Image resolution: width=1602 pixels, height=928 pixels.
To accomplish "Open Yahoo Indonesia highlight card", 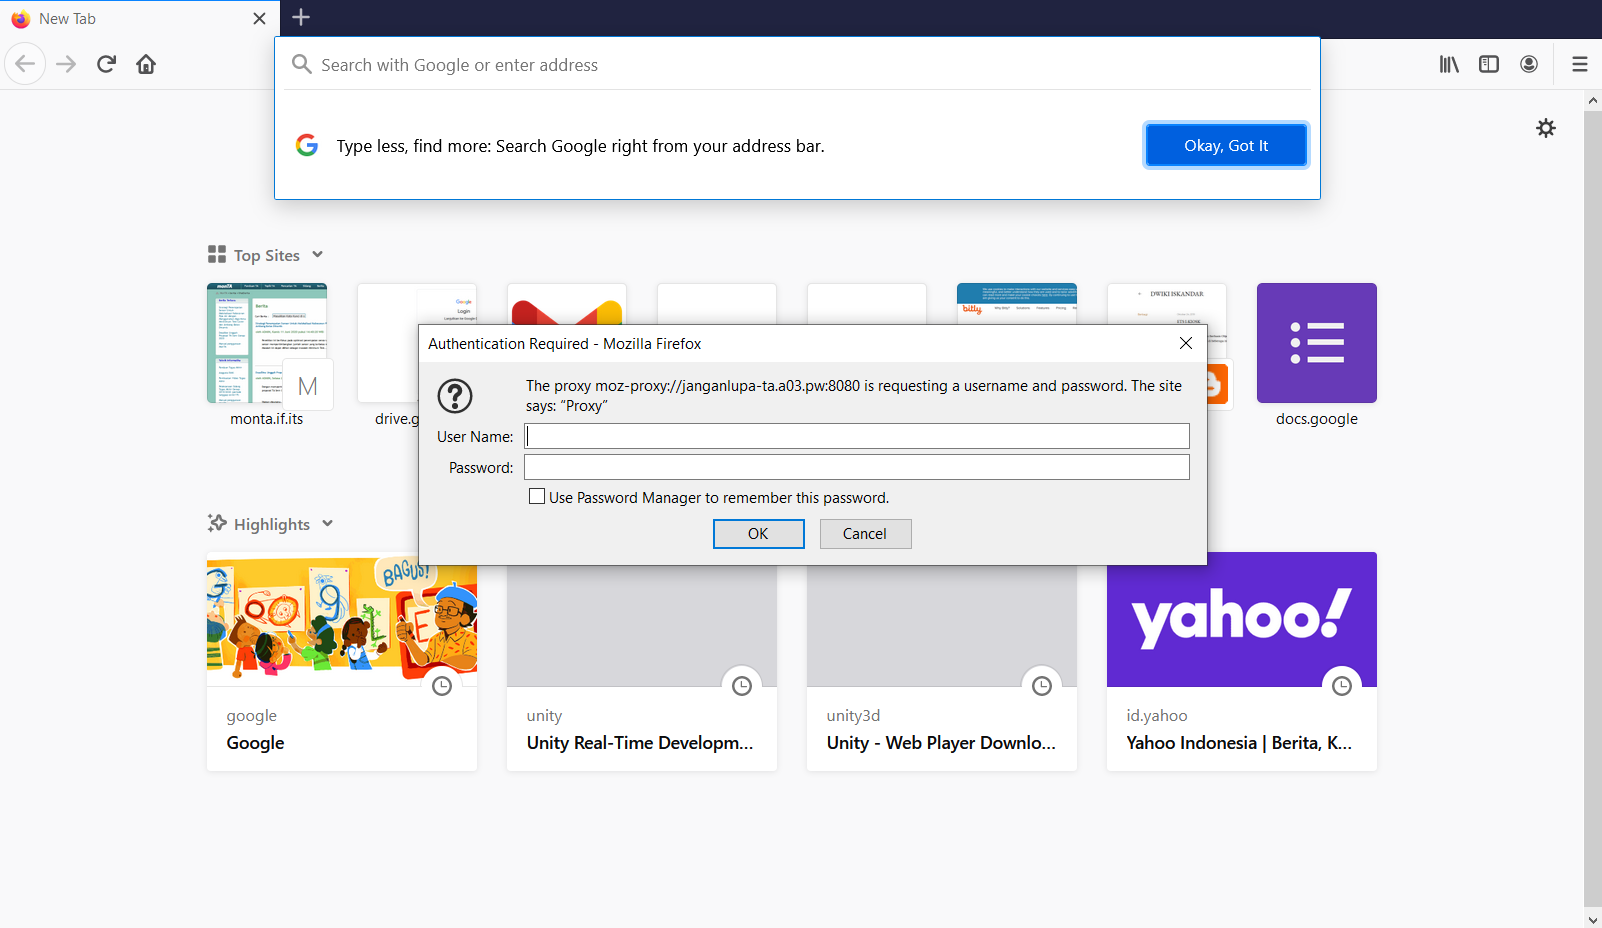I will (x=1242, y=661).
